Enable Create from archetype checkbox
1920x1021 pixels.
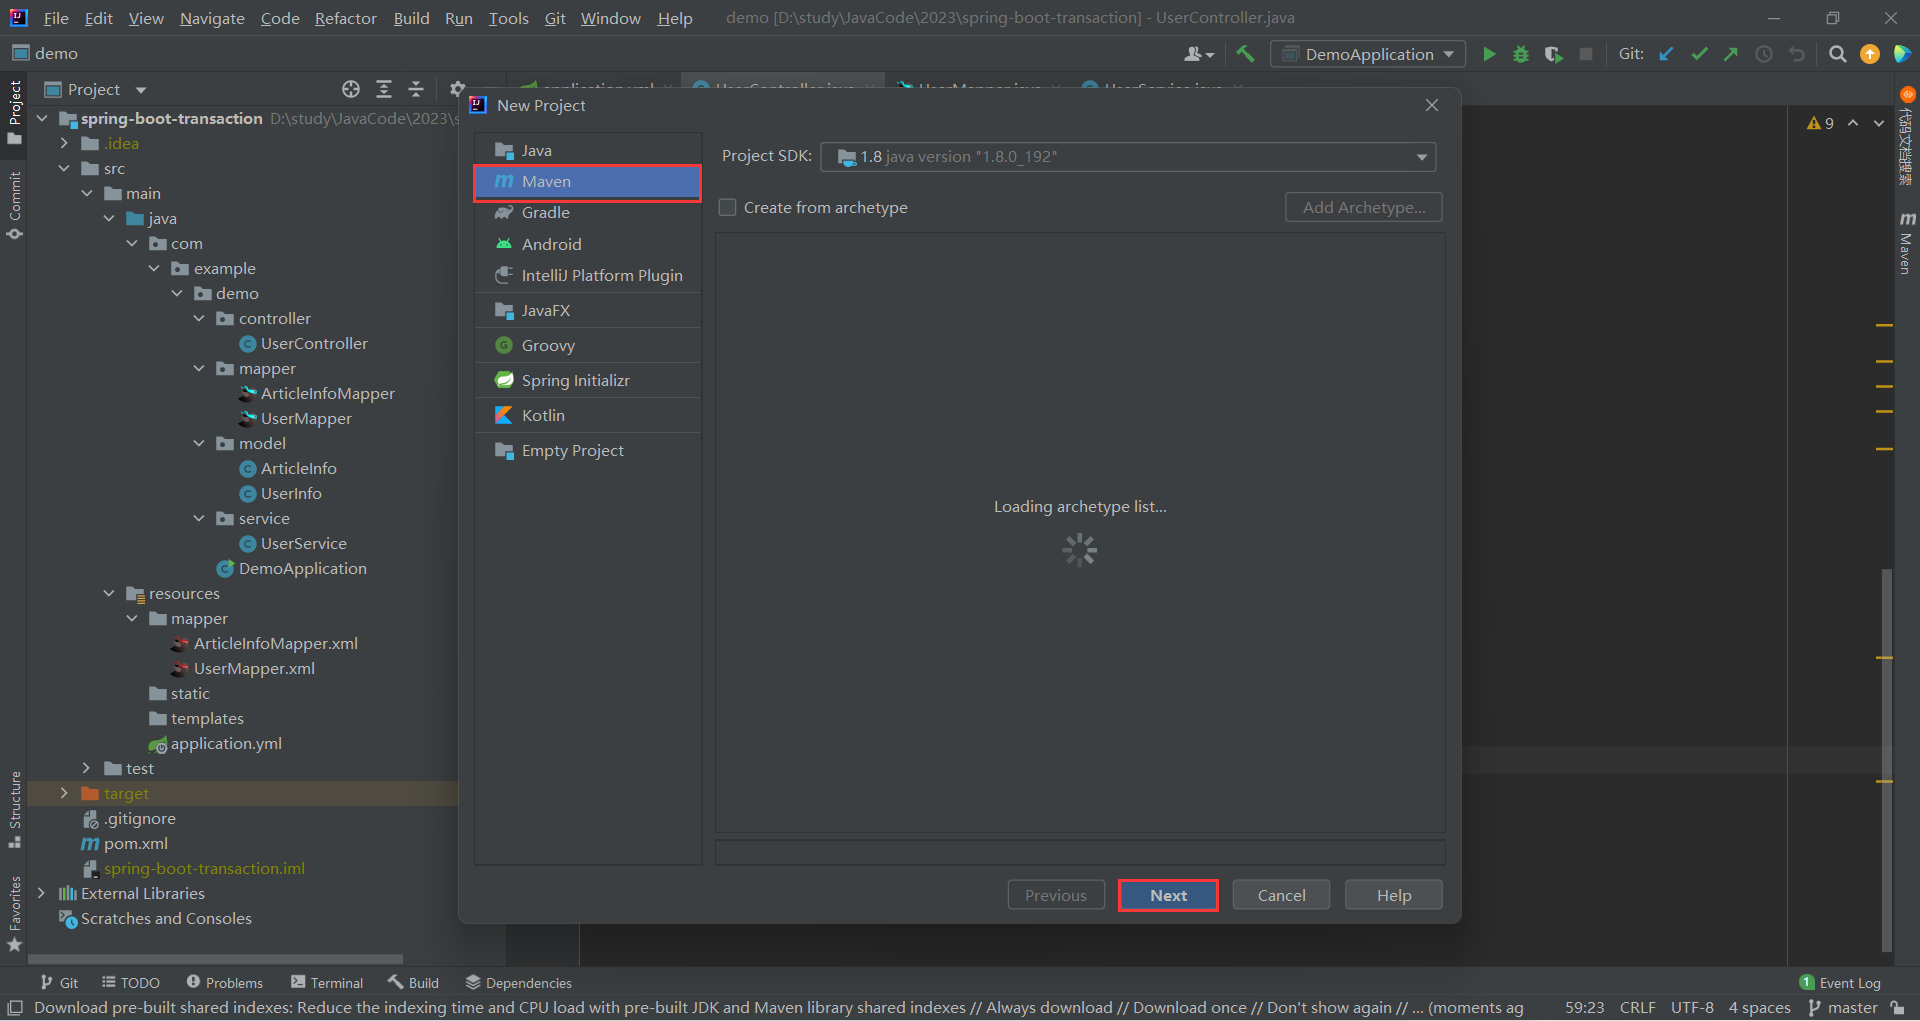pos(728,207)
